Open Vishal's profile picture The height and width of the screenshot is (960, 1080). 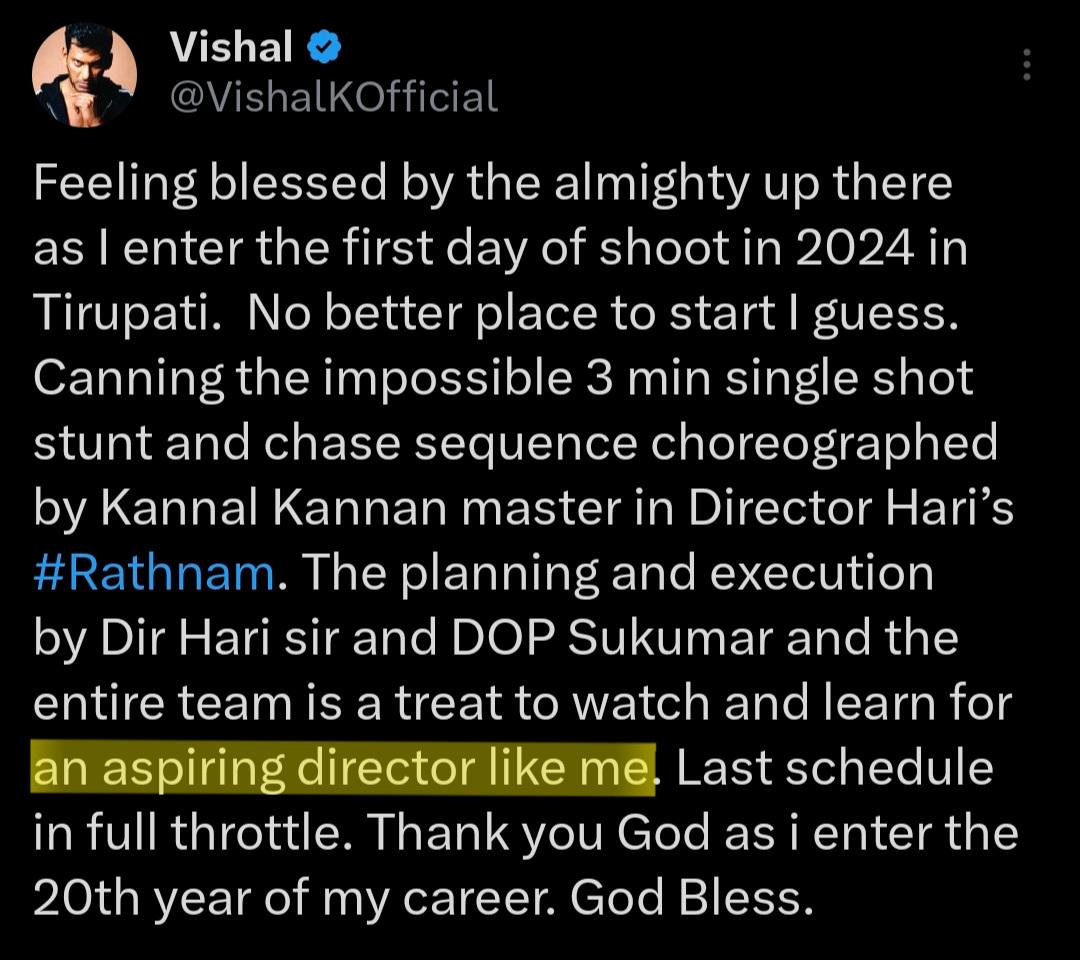[84, 75]
